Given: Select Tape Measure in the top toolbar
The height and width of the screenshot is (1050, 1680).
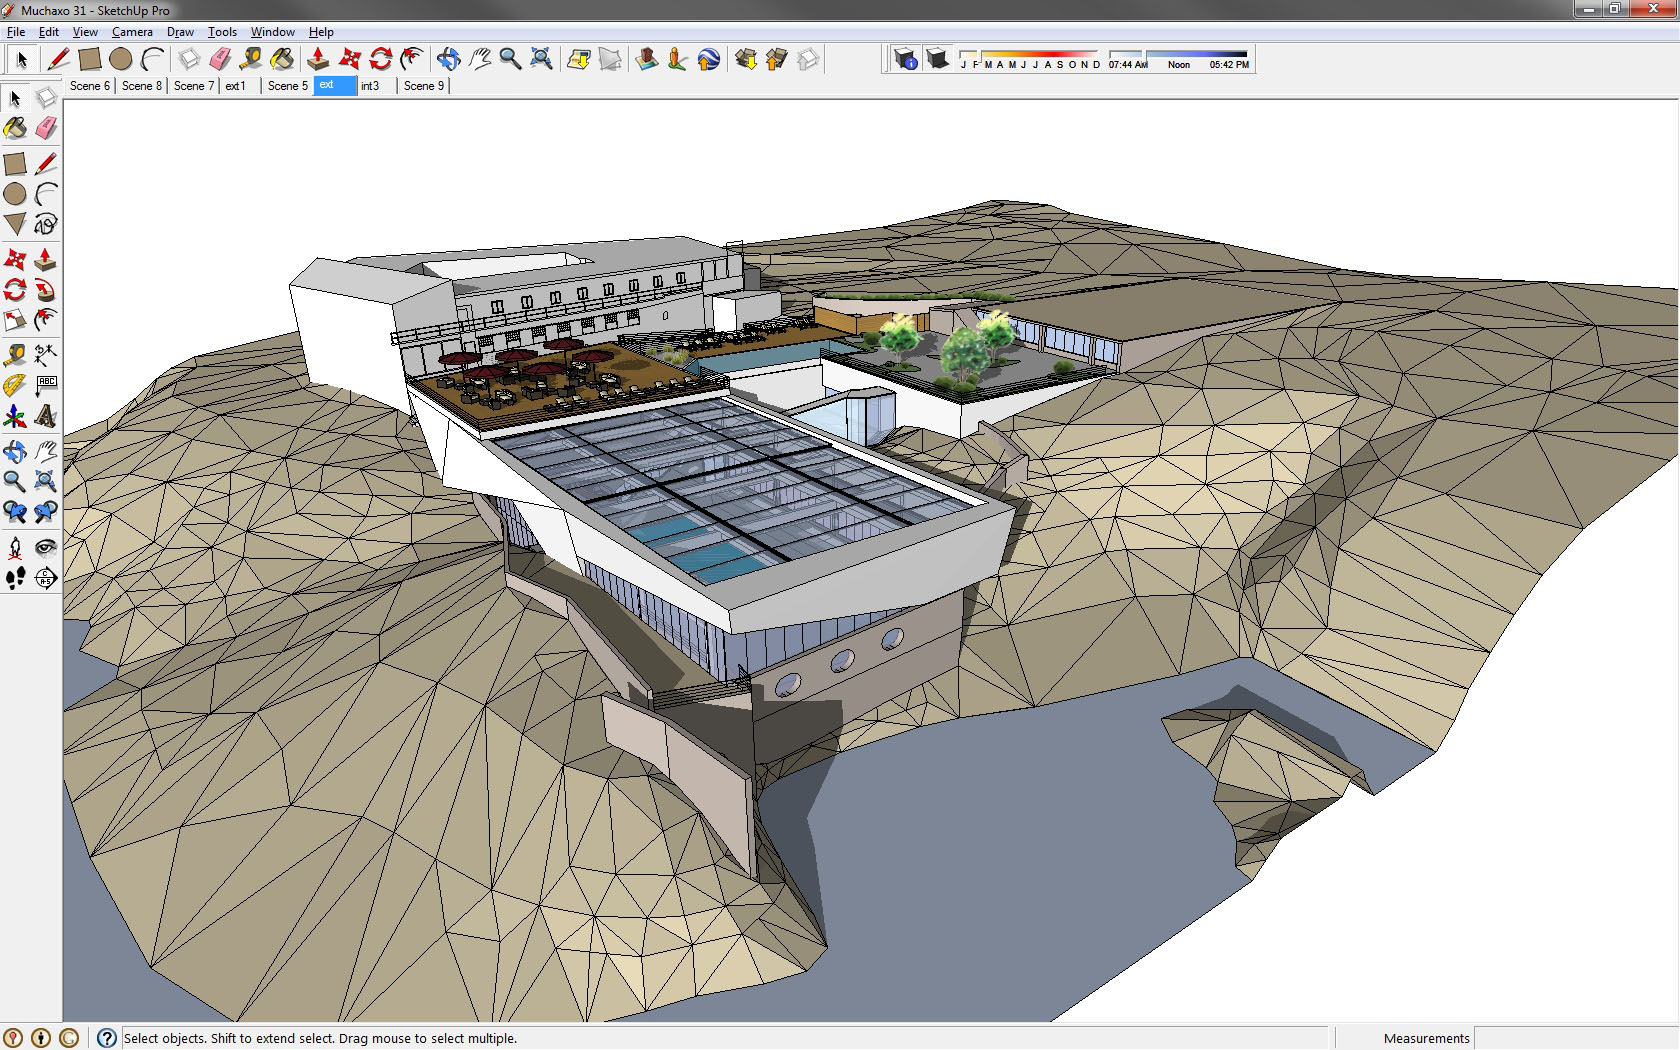Looking at the screenshot, I should click(251, 59).
